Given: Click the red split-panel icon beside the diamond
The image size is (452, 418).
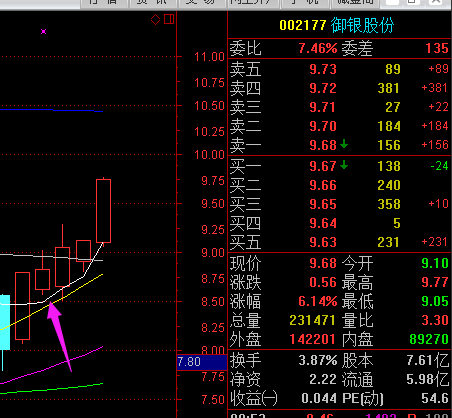Looking at the screenshot, I should tap(169, 19).
